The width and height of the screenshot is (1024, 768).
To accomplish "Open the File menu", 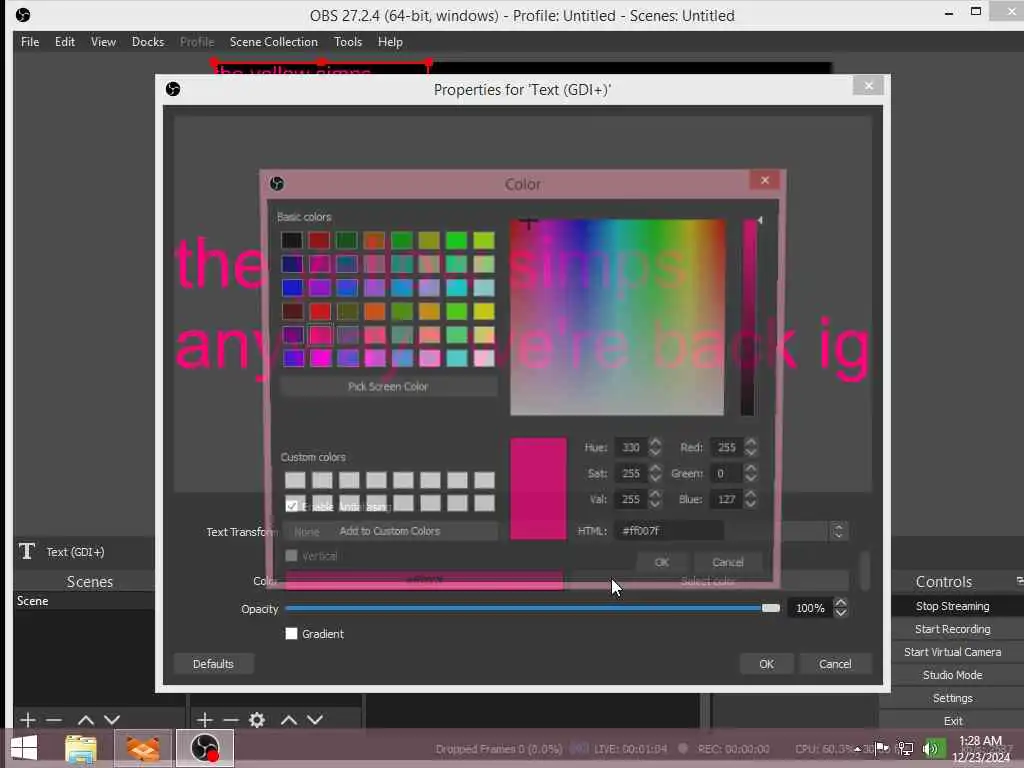I will click(x=30, y=42).
